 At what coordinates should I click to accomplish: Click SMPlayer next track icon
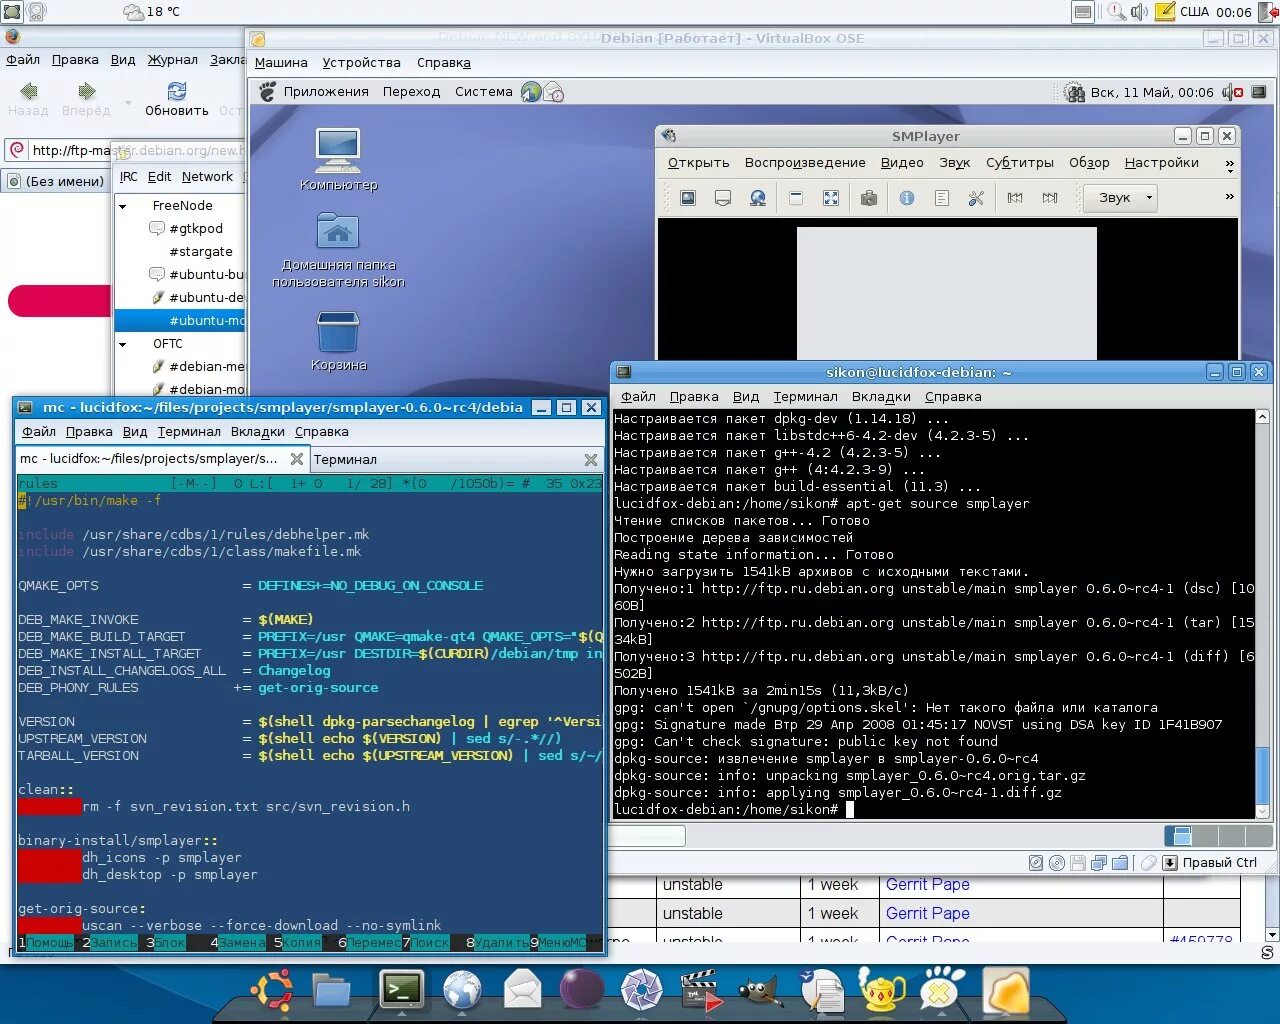click(x=1050, y=198)
